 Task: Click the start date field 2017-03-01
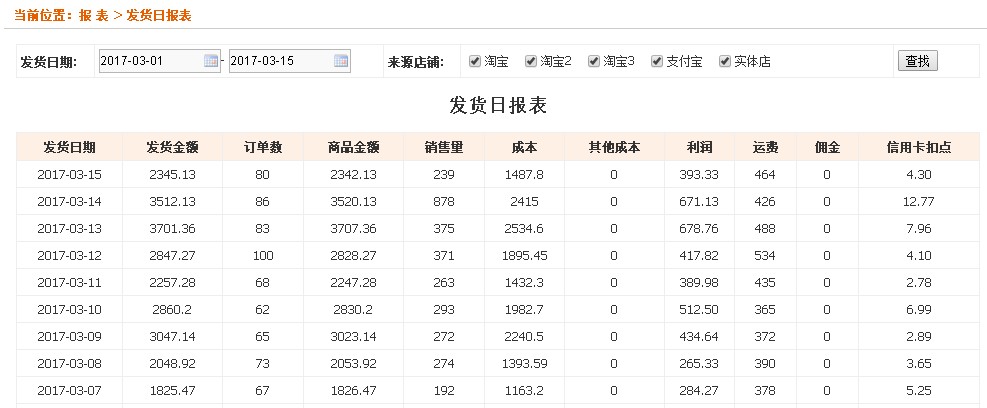pos(150,61)
